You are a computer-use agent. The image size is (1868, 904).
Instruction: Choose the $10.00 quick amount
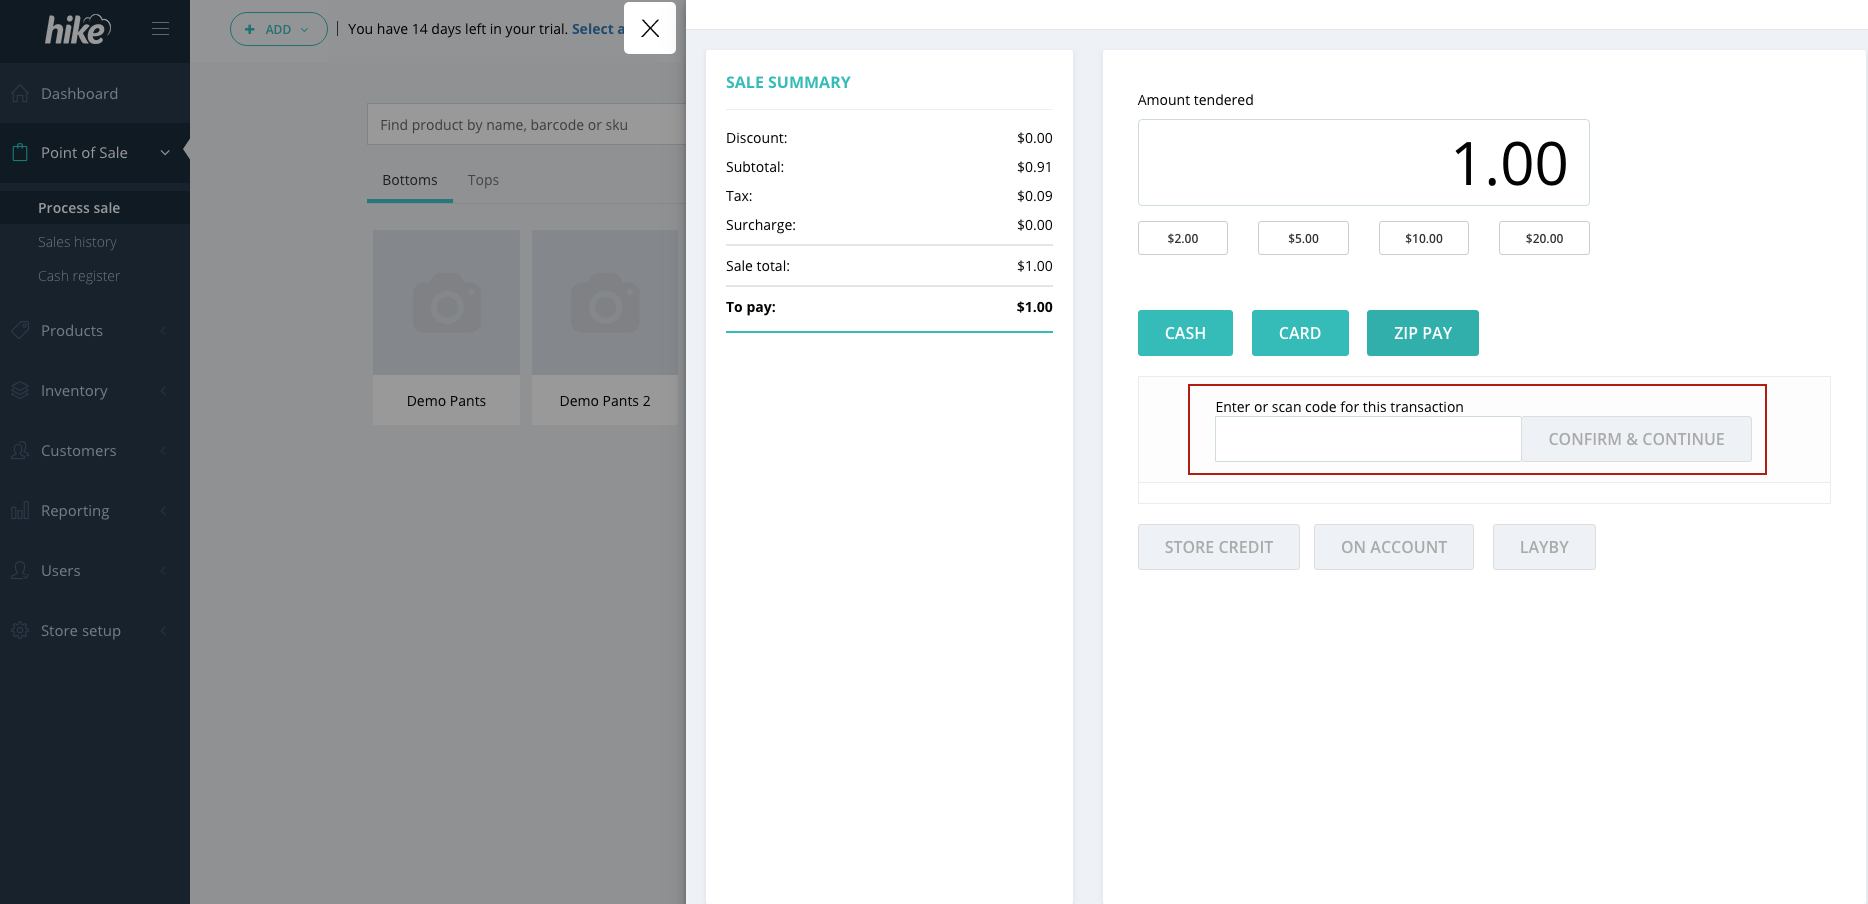(1424, 238)
